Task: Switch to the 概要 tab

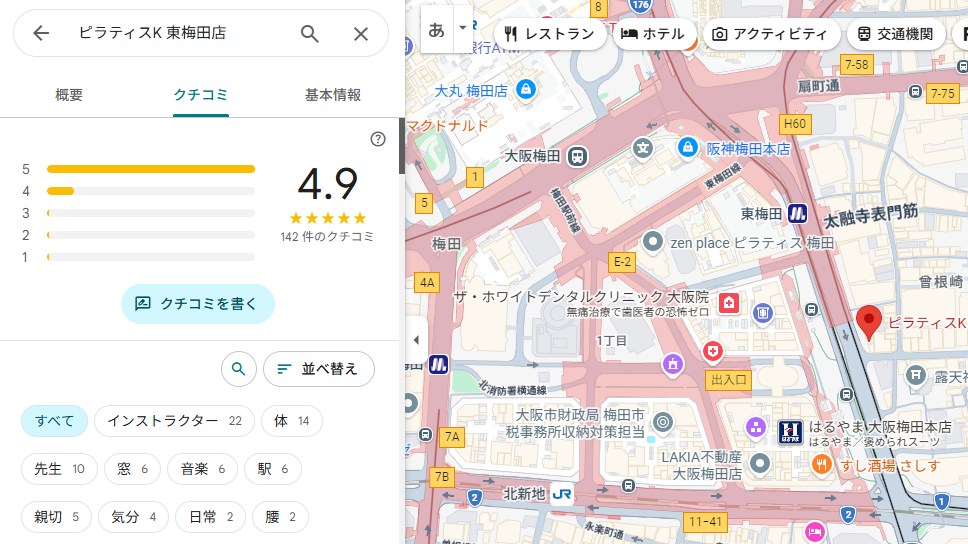Action: pos(69,95)
